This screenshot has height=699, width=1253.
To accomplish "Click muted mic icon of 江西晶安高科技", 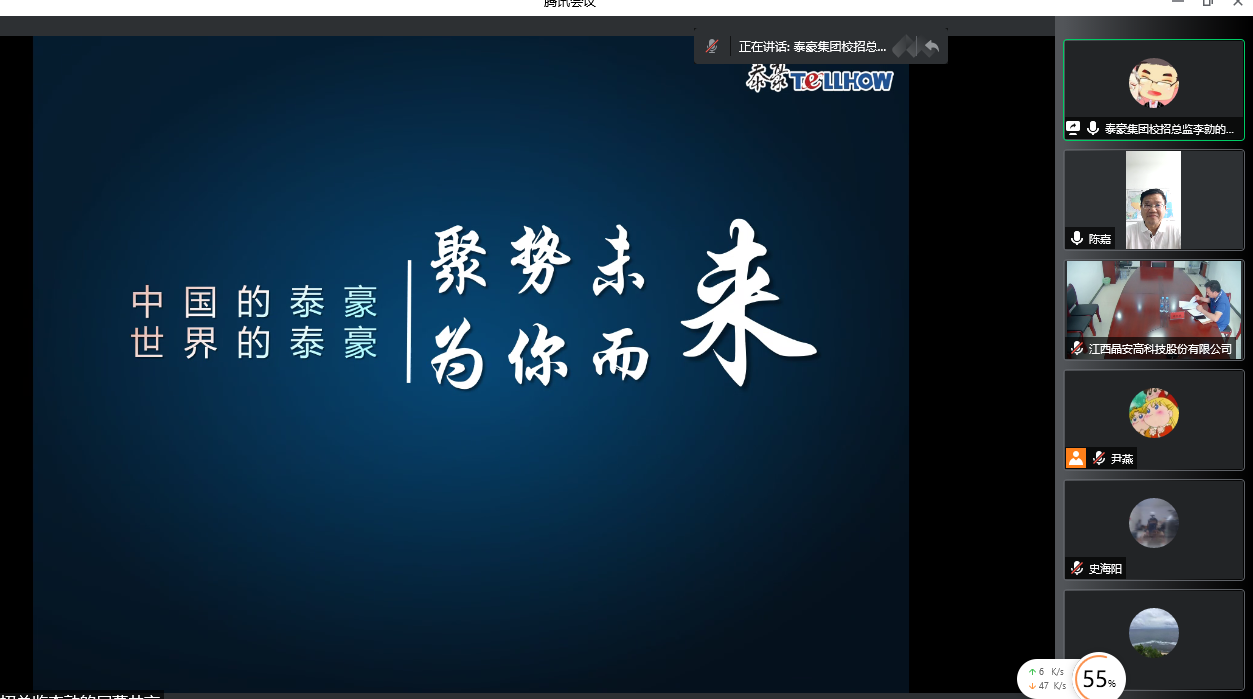I will pyautogui.click(x=1077, y=348).
